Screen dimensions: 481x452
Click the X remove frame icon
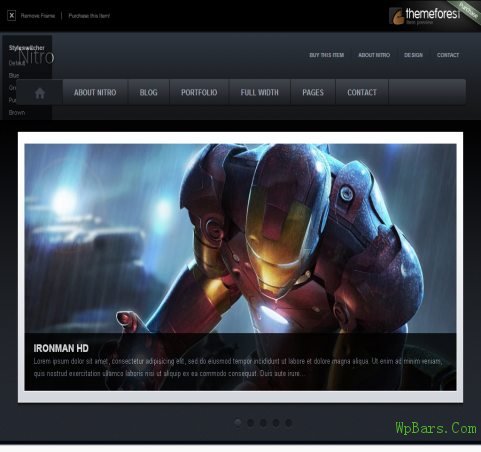coord(11,15)
